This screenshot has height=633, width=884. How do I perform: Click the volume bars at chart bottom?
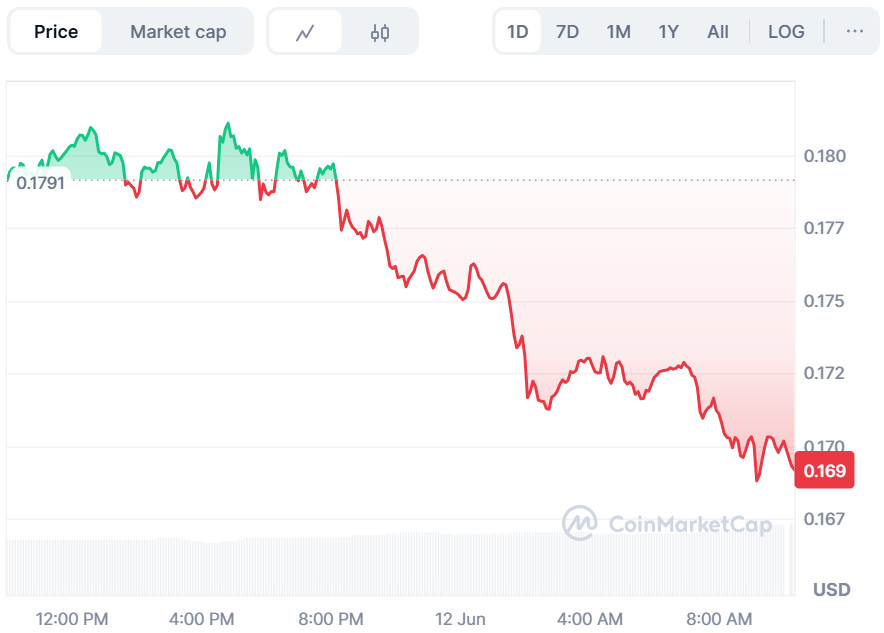400,565
